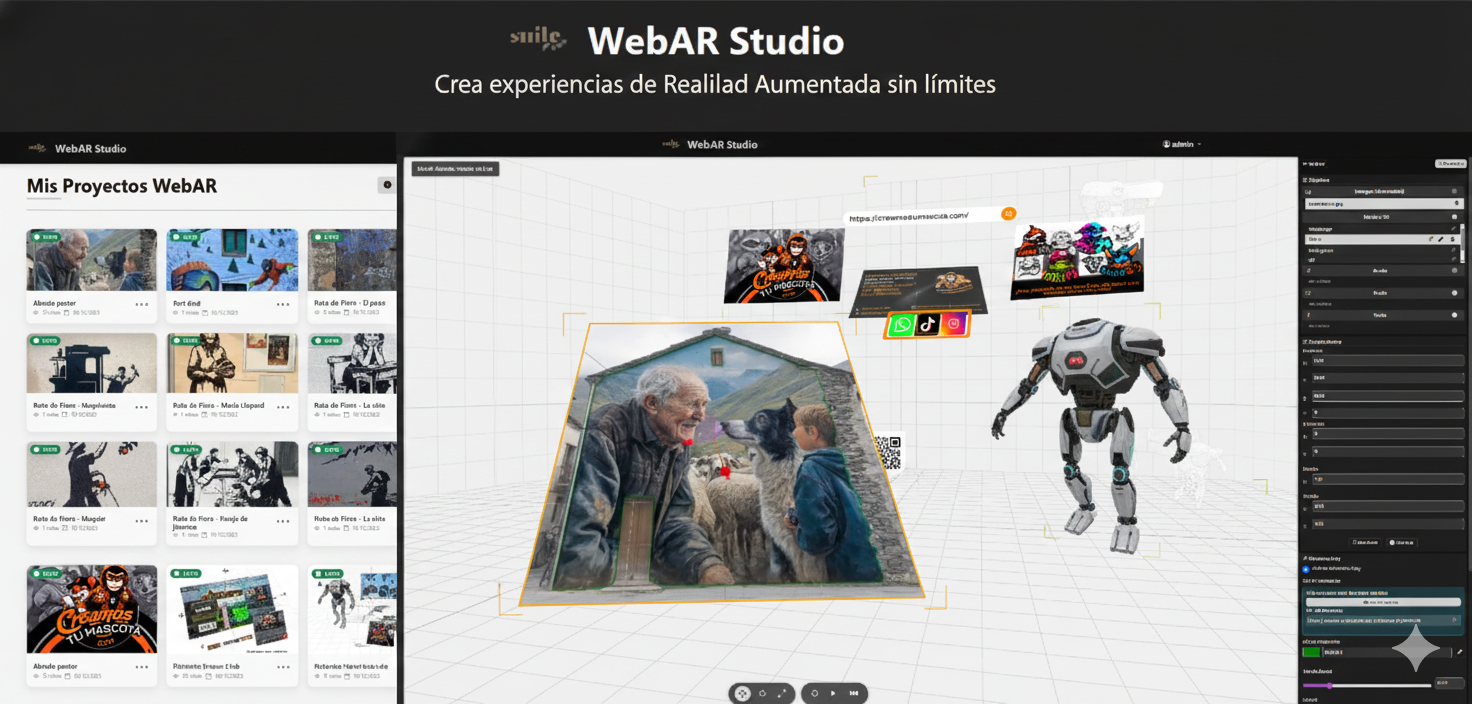
Task: Click the light file name field near the panel top
Action: tap(1384, 203)
